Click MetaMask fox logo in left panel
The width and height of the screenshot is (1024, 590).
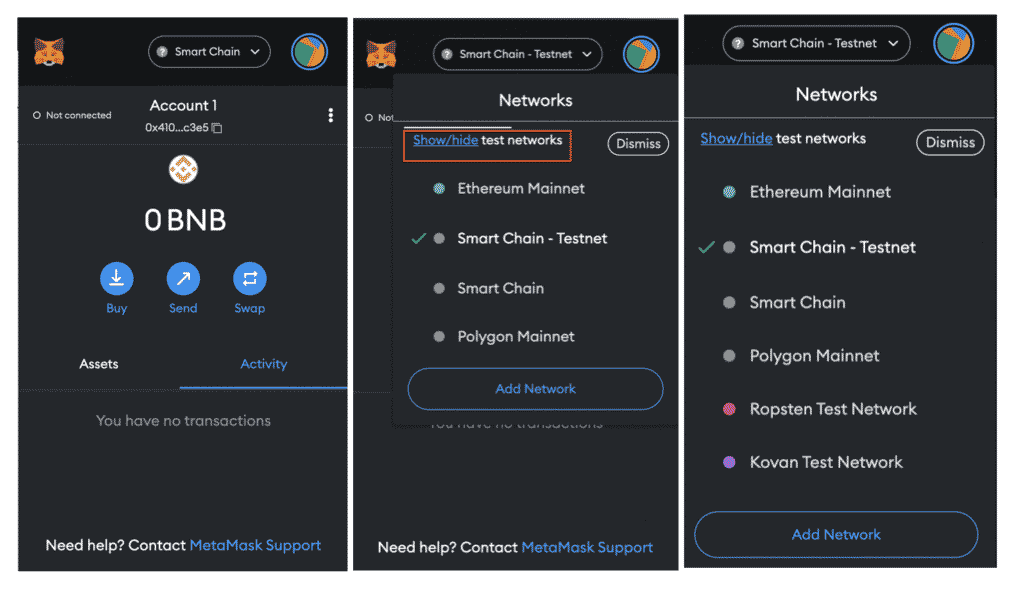pos(49,52)
